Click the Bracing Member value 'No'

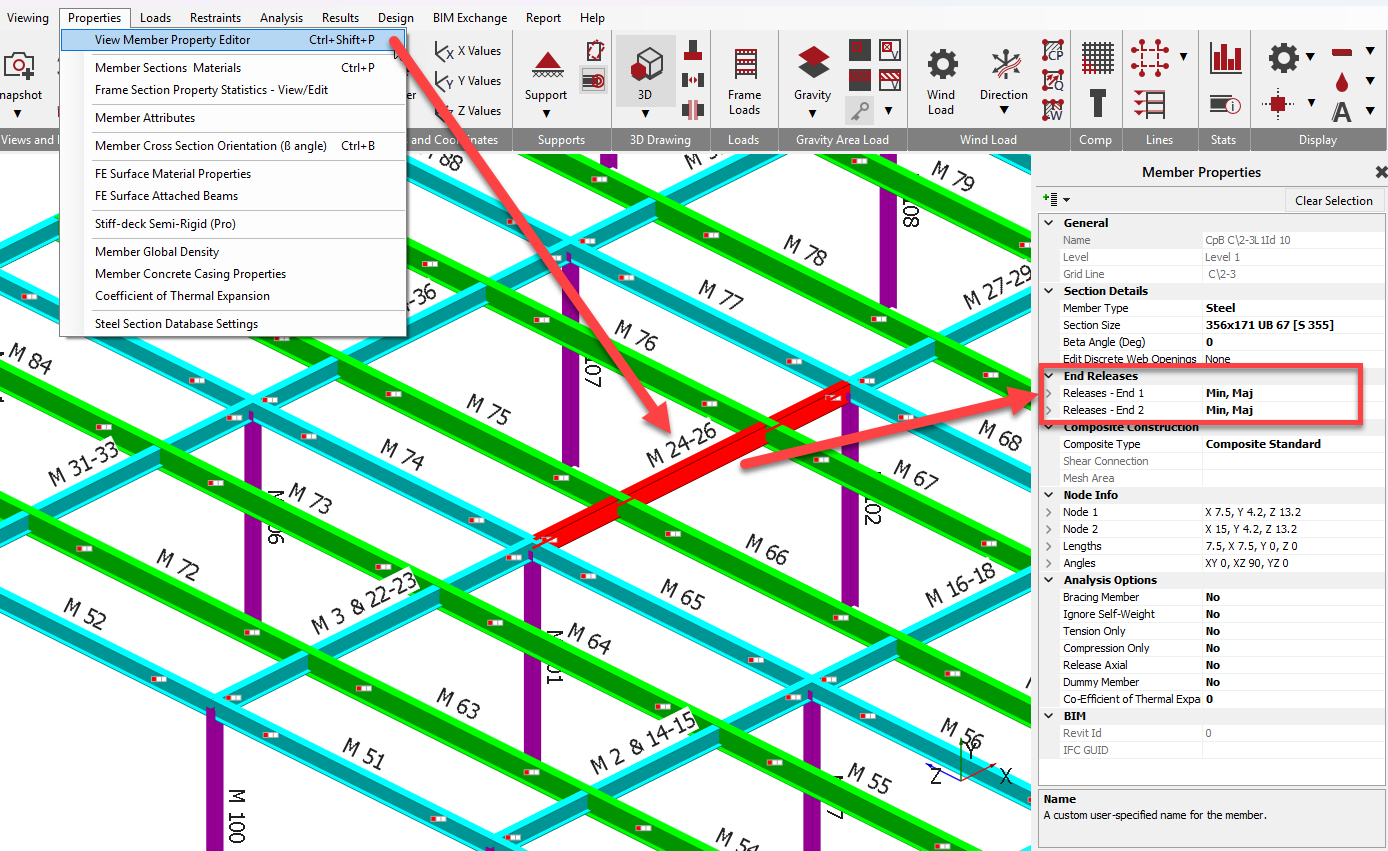[1213, 597]
